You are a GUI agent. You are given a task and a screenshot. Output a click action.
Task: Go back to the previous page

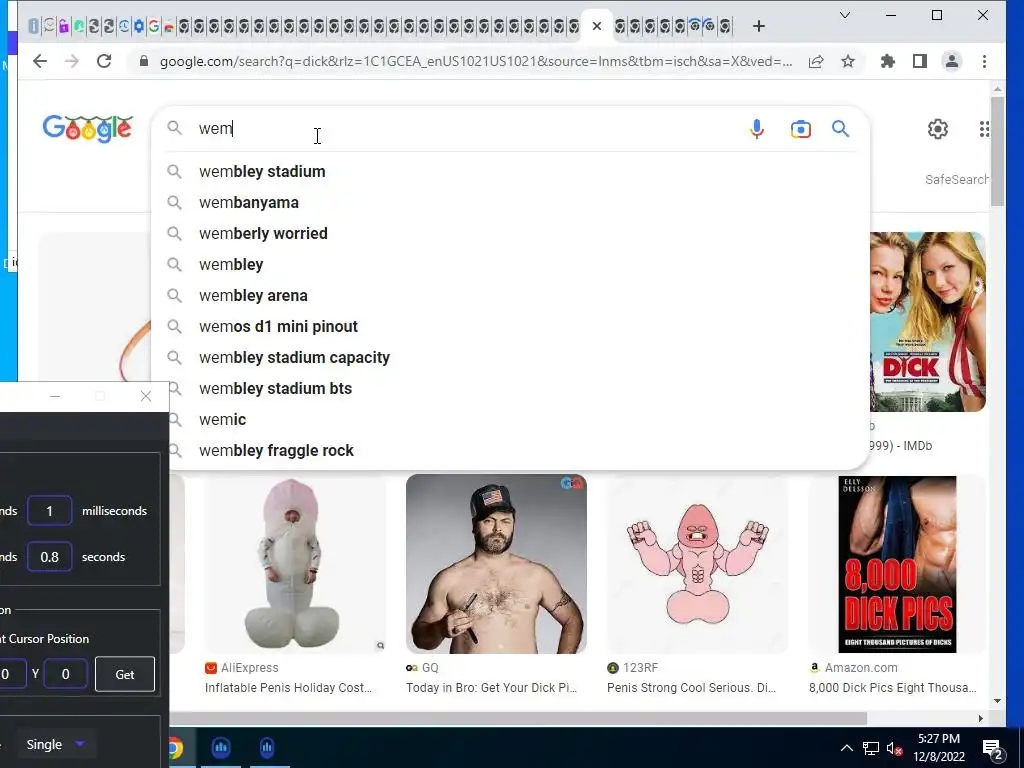point(40,61)
